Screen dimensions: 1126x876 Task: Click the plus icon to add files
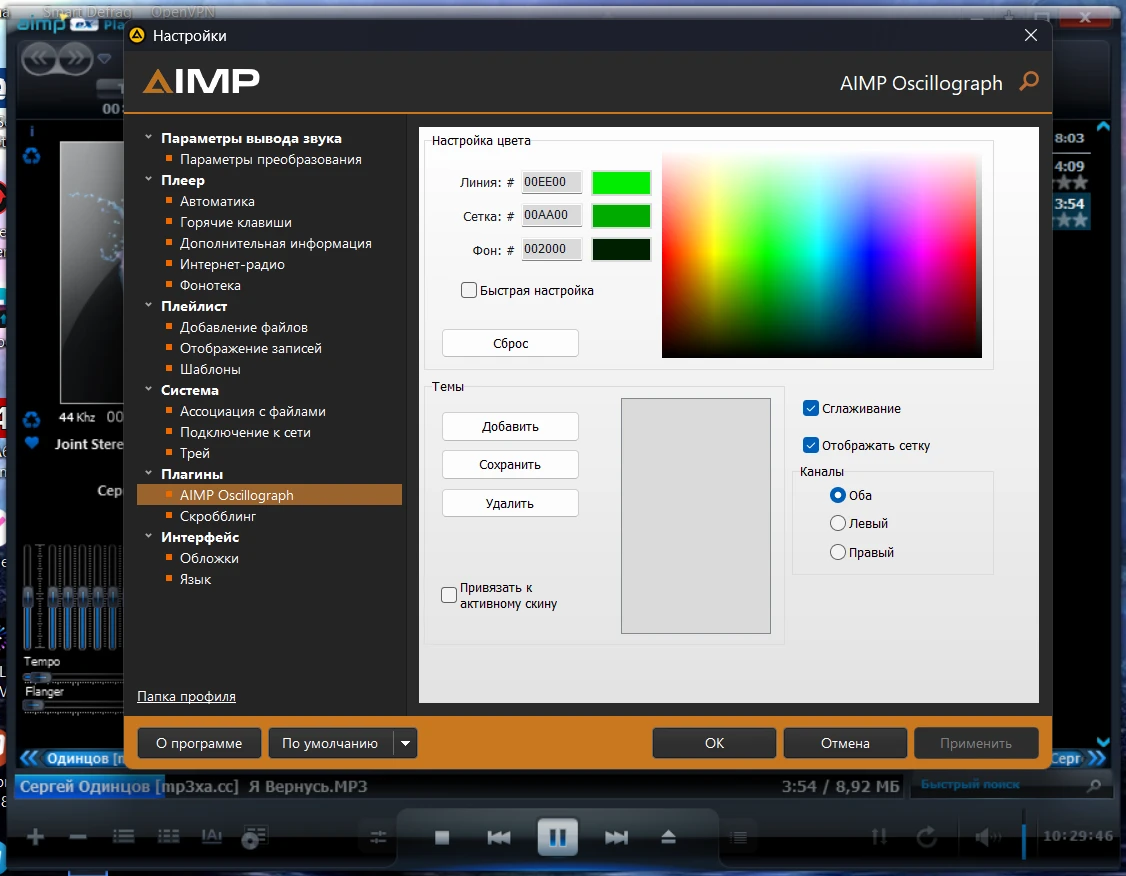click(36, 837)
